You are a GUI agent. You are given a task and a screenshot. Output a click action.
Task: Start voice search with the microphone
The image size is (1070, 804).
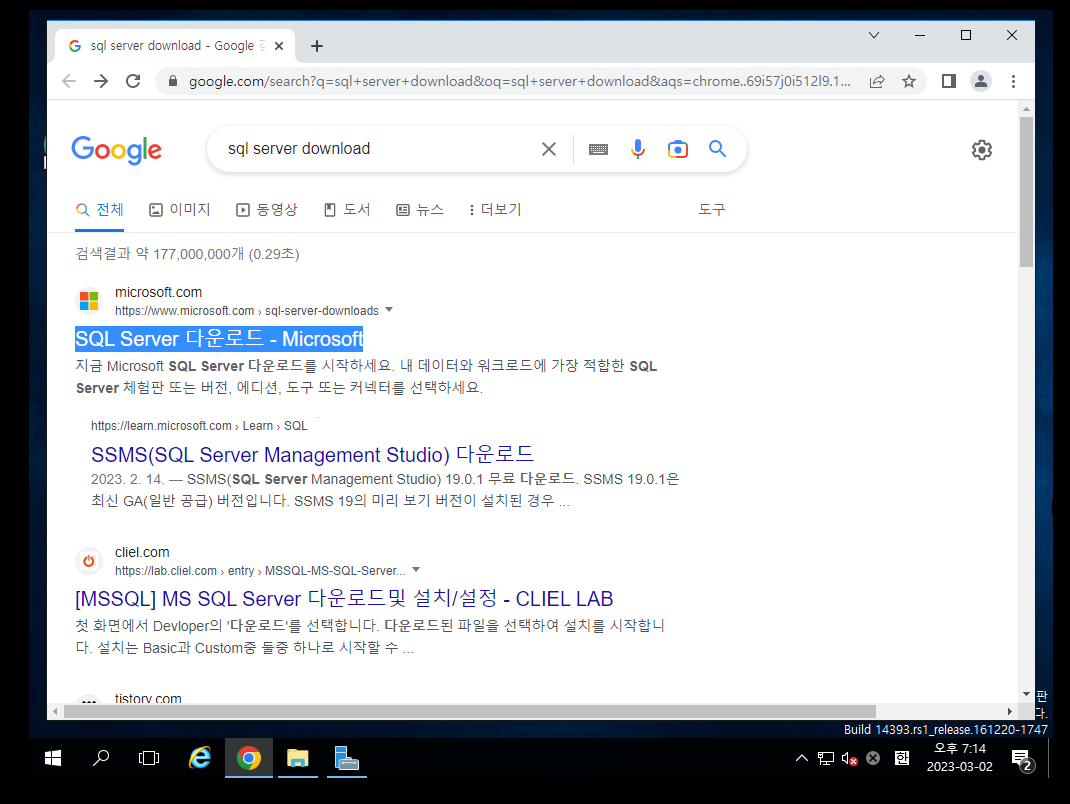pos(637,149)
